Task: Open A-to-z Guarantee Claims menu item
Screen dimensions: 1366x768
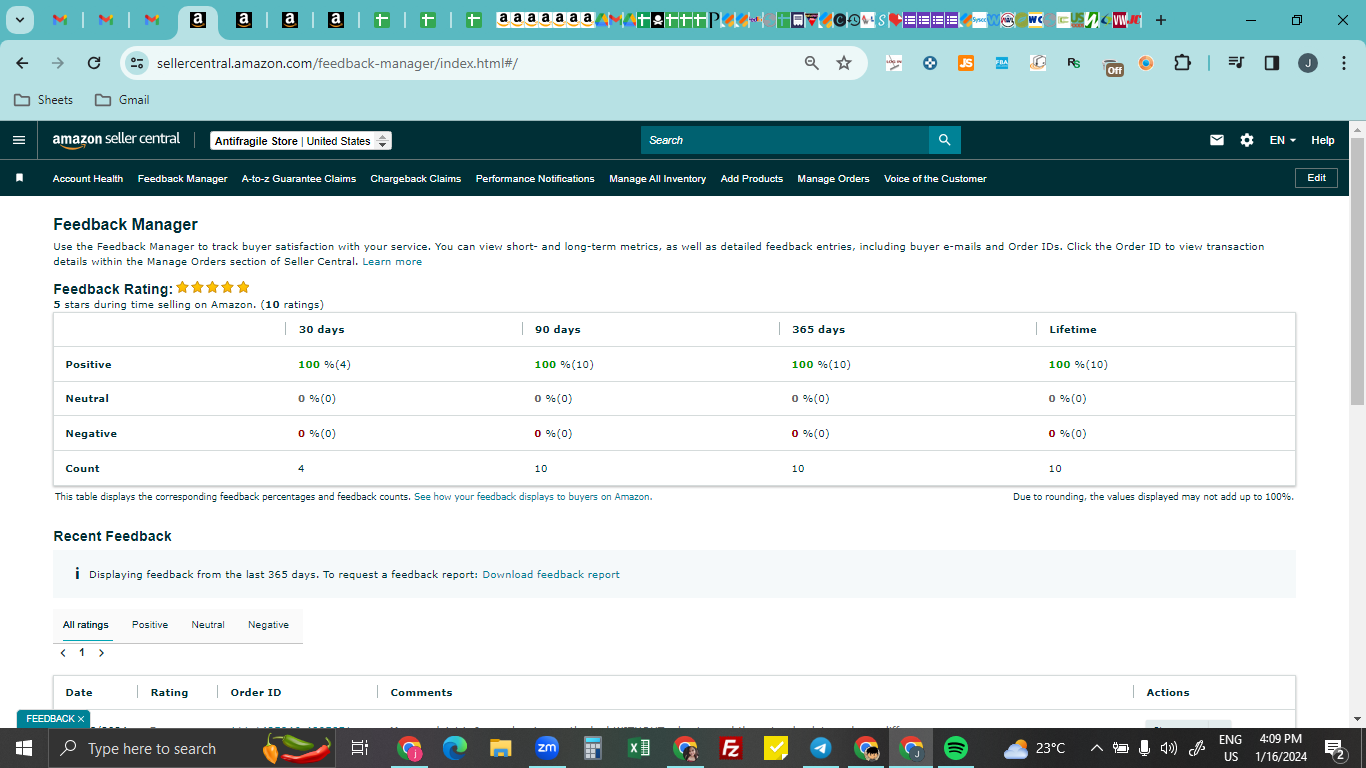Action: pos(299,179)
